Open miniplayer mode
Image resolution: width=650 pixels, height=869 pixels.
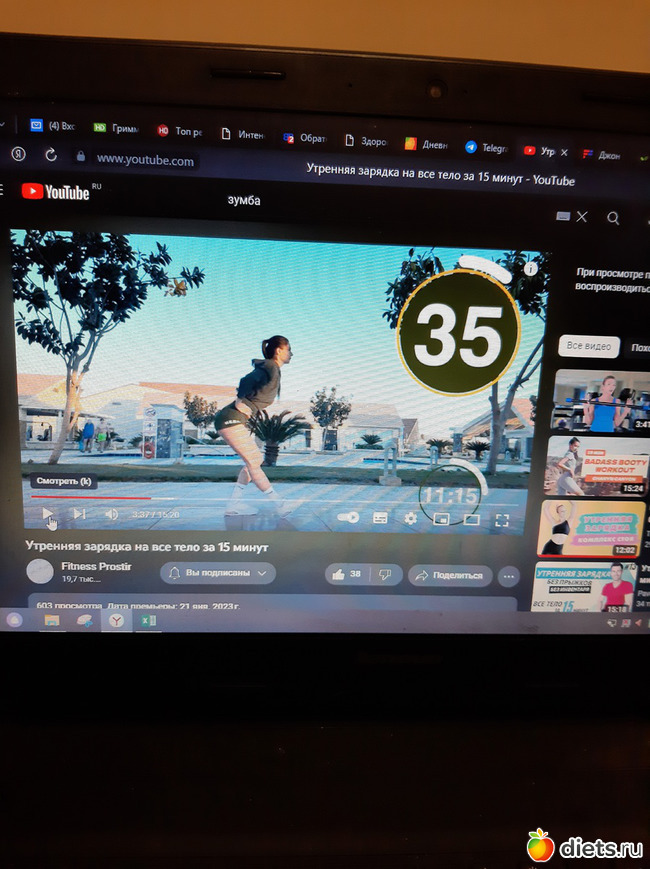click(x=441, y=519)
